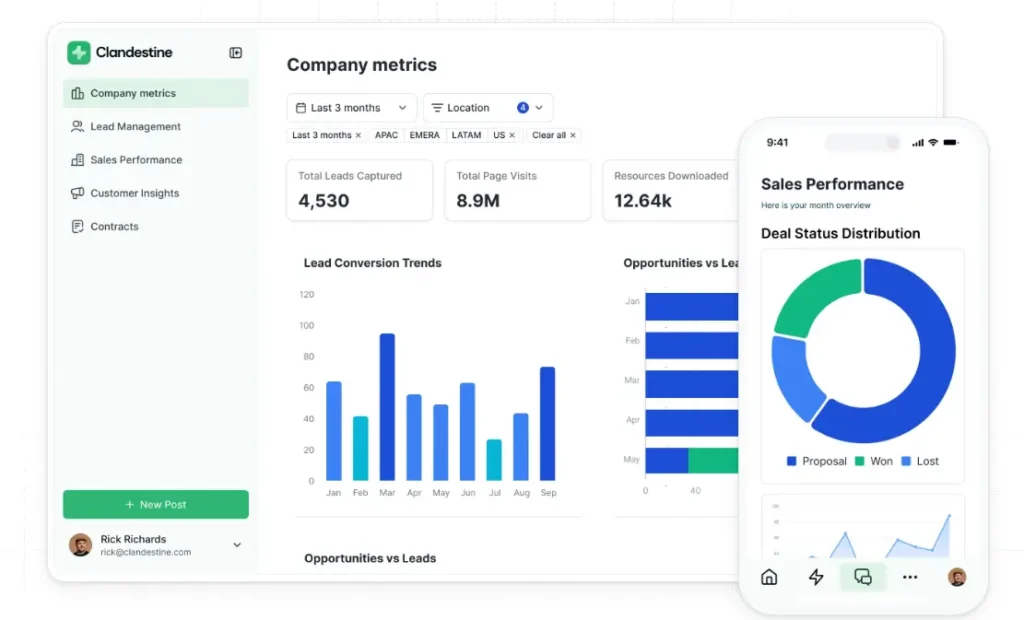This screenshot has width=1024, height=620.
Task: Select the Contracts icon in the sidebar
Action: click(77, 226)
